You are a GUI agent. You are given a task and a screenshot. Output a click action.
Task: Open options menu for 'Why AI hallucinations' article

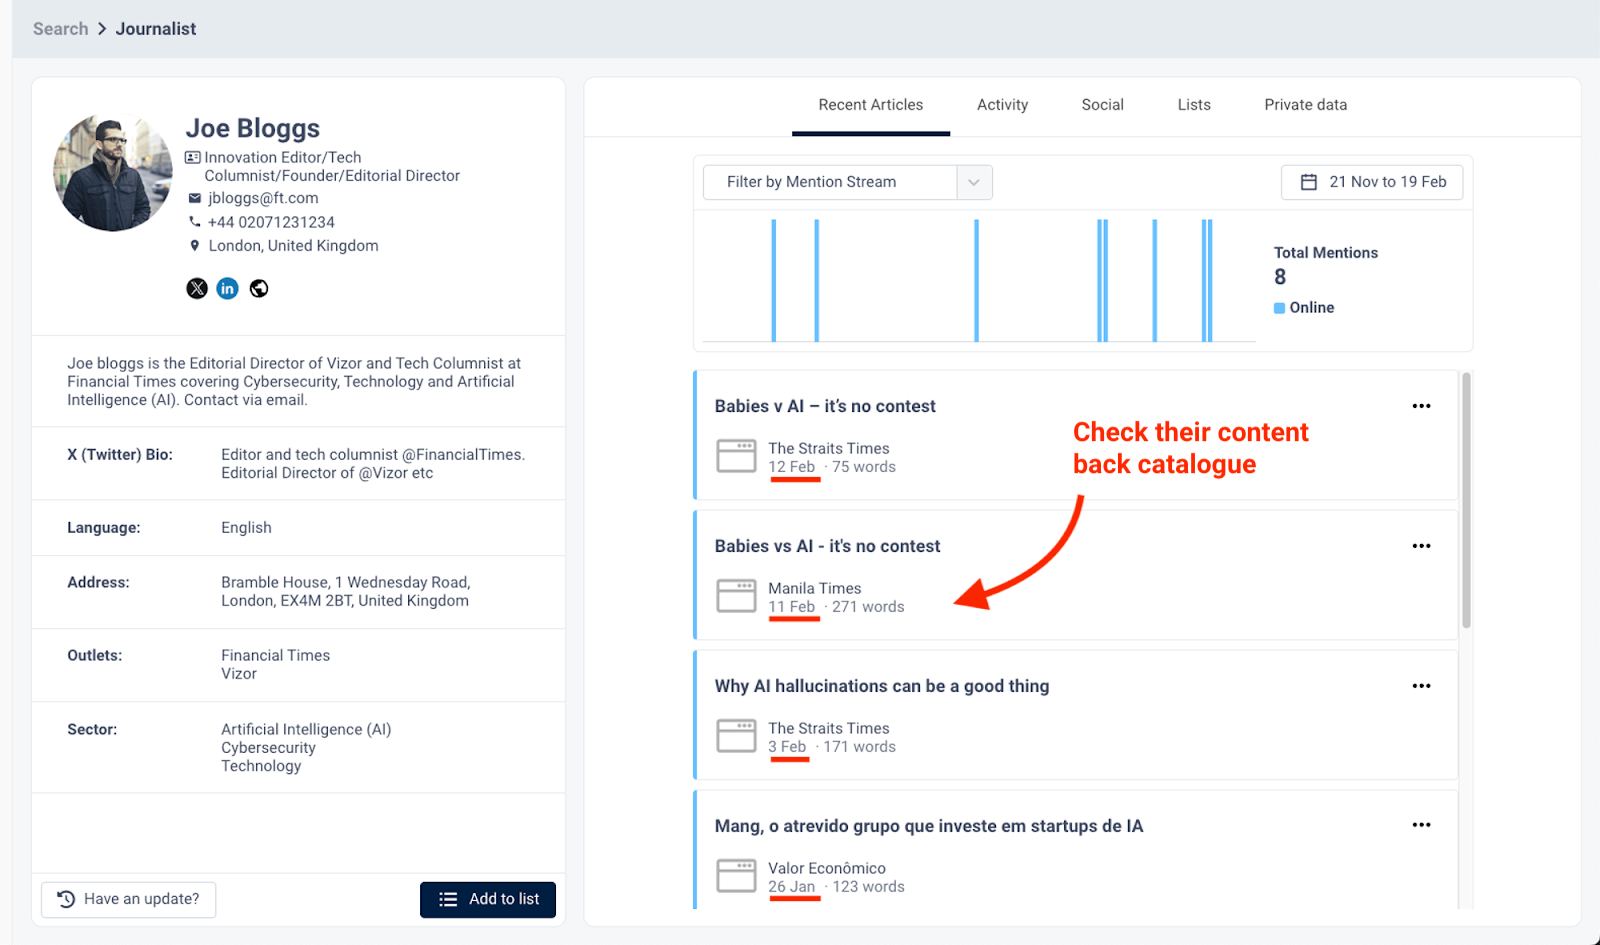(x=1421, y=686)
